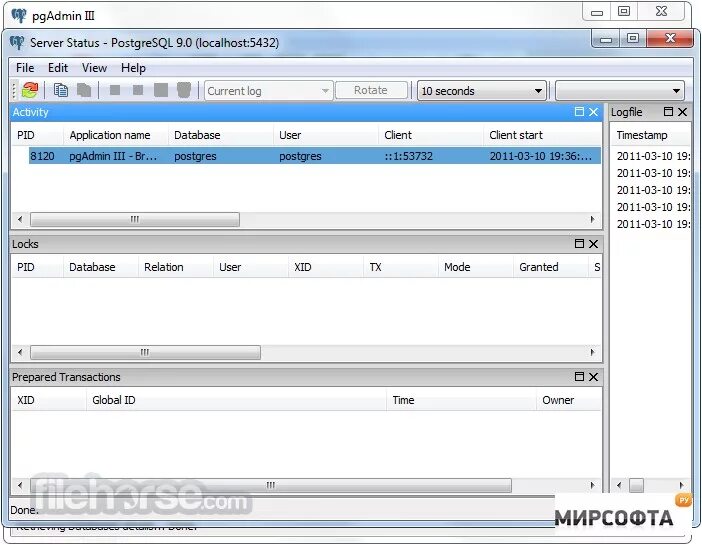This screenshot has height=545, width=702.
Task: Maximize the Prepared Transactions panel
Action: coord(579,377)
